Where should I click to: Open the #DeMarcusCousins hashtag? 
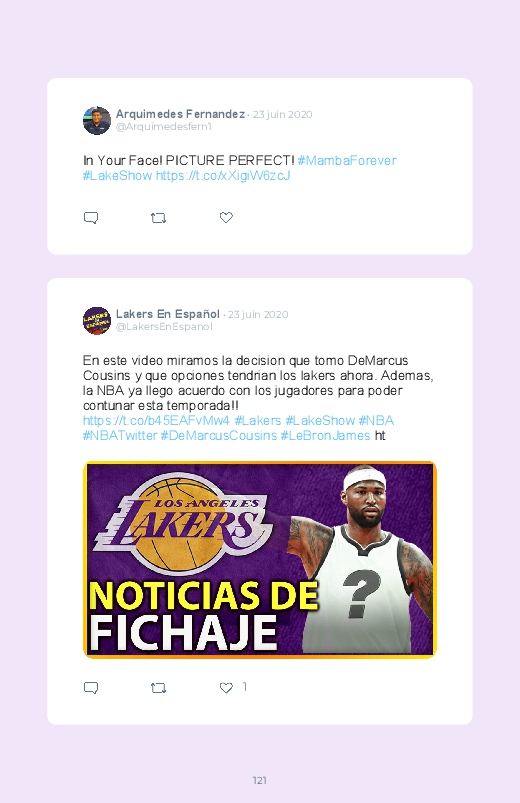[219, 435]
